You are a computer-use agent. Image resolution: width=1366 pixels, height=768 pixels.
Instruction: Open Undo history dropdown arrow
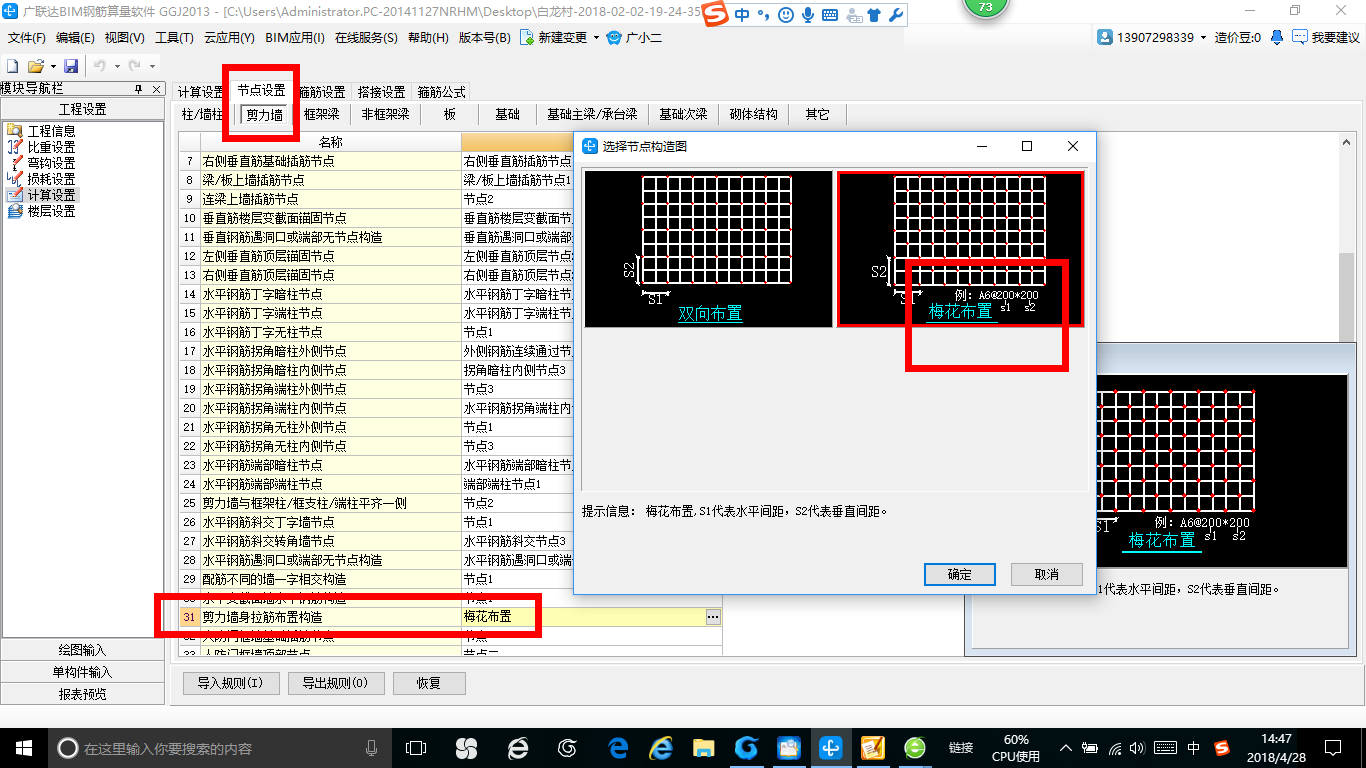(x=115, y=66)
